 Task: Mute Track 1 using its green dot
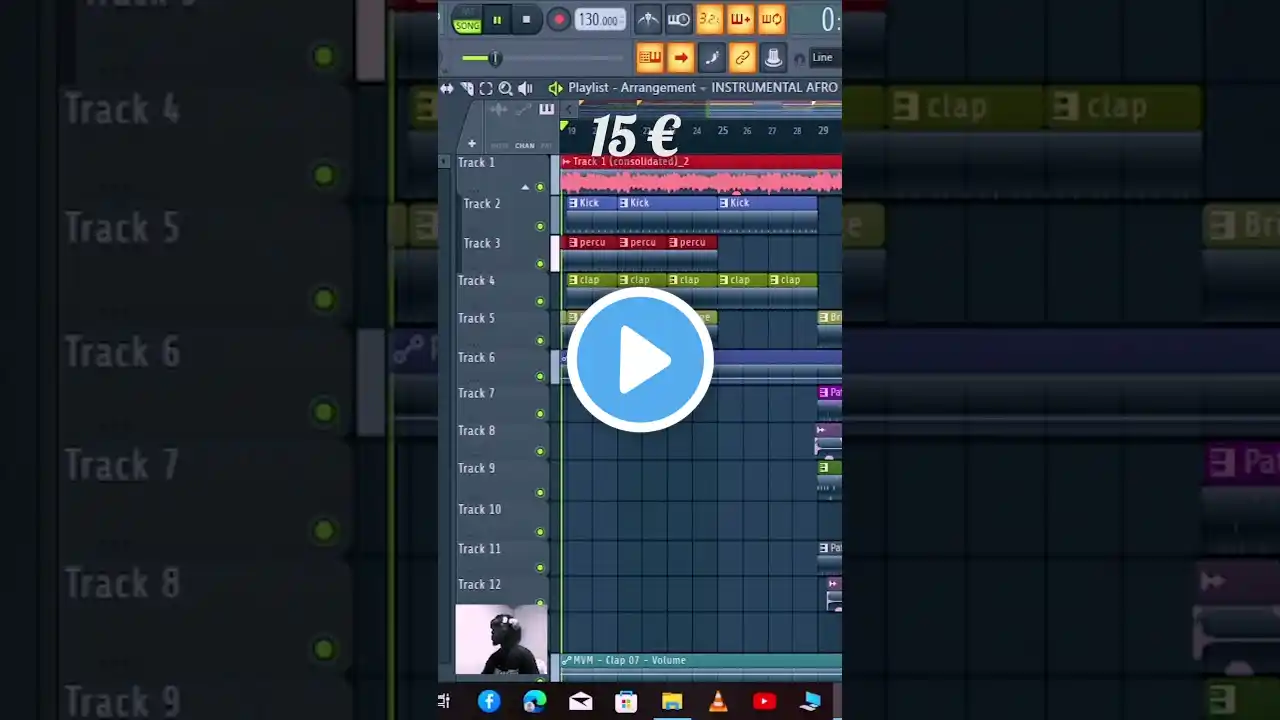click(540, 187)
